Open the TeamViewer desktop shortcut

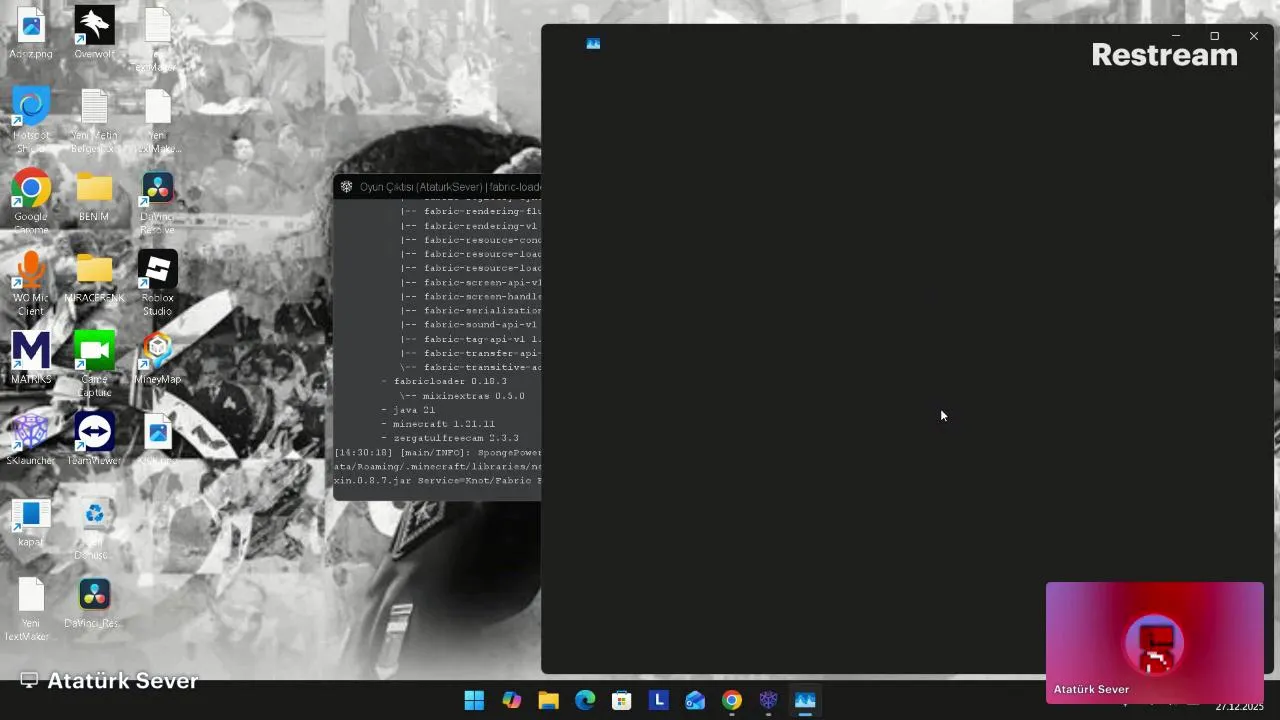[94, 439]
